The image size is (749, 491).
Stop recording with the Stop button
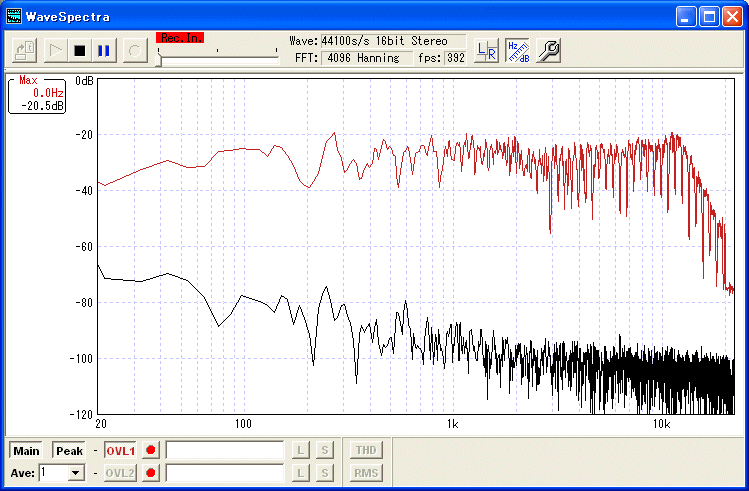point(80,50)
